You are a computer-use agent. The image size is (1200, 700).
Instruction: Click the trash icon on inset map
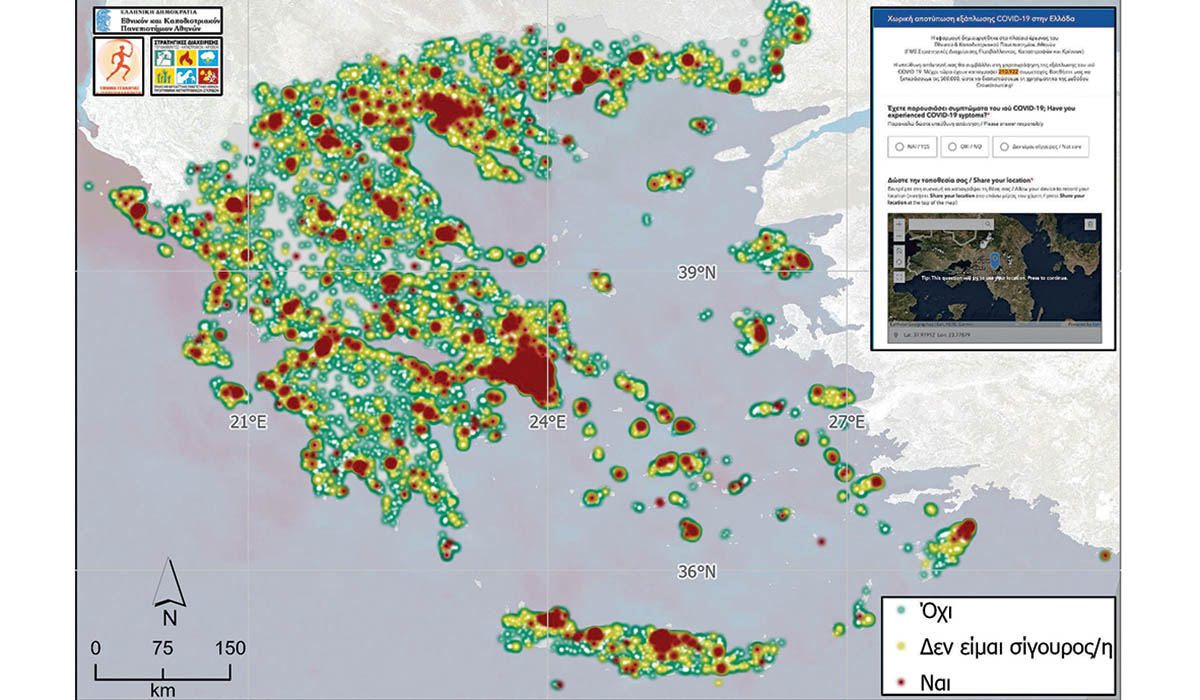pos(1090,224)
